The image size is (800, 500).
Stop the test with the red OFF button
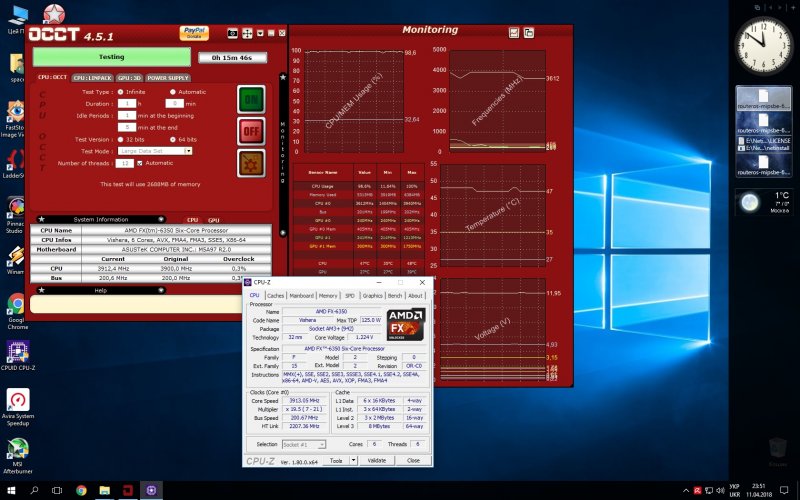point(251,131)
